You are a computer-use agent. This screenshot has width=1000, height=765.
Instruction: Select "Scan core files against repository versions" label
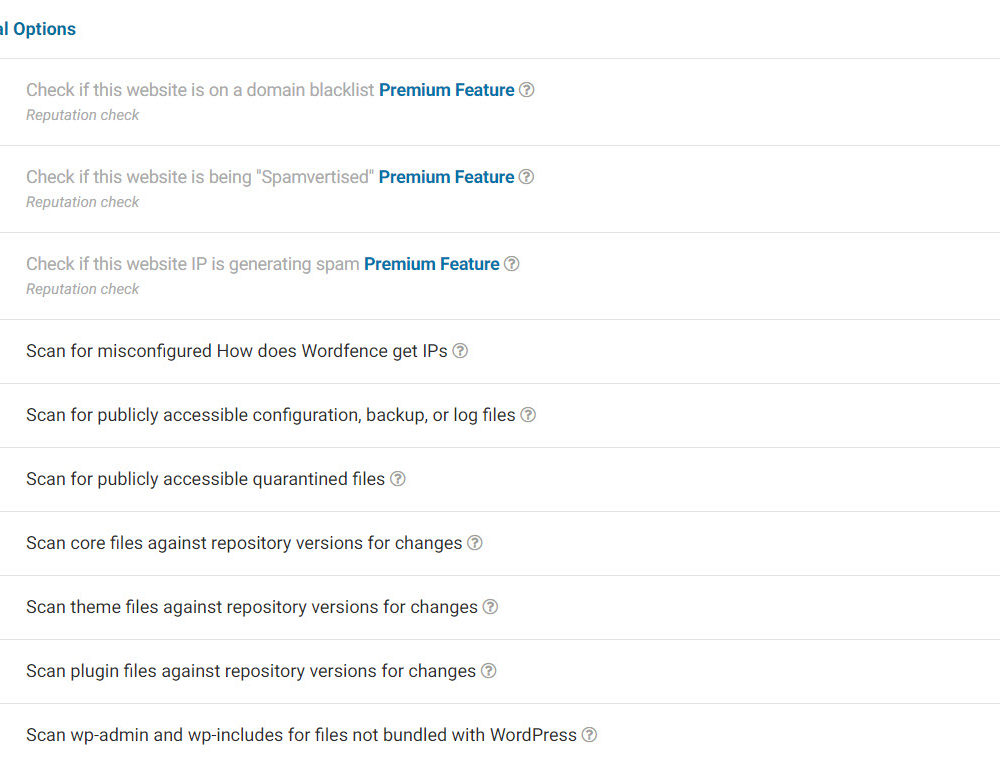[x=244, y=543]
